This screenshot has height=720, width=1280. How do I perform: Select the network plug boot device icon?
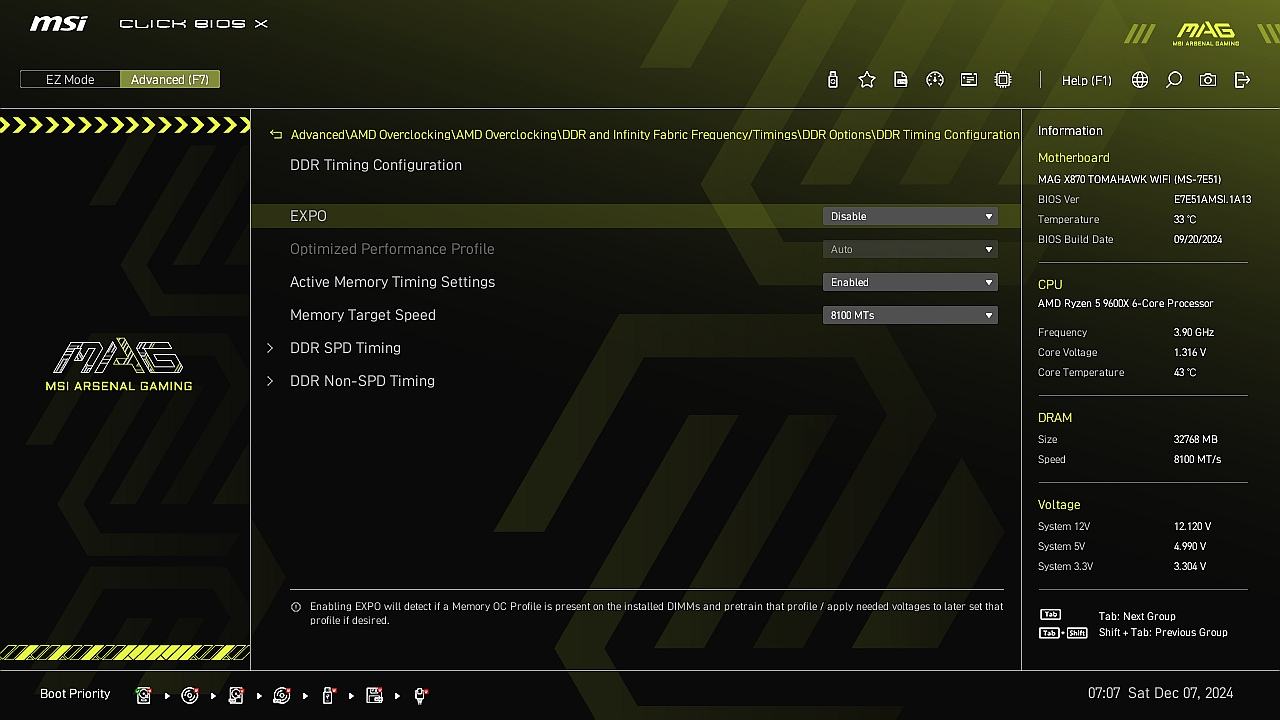[421, 695]
